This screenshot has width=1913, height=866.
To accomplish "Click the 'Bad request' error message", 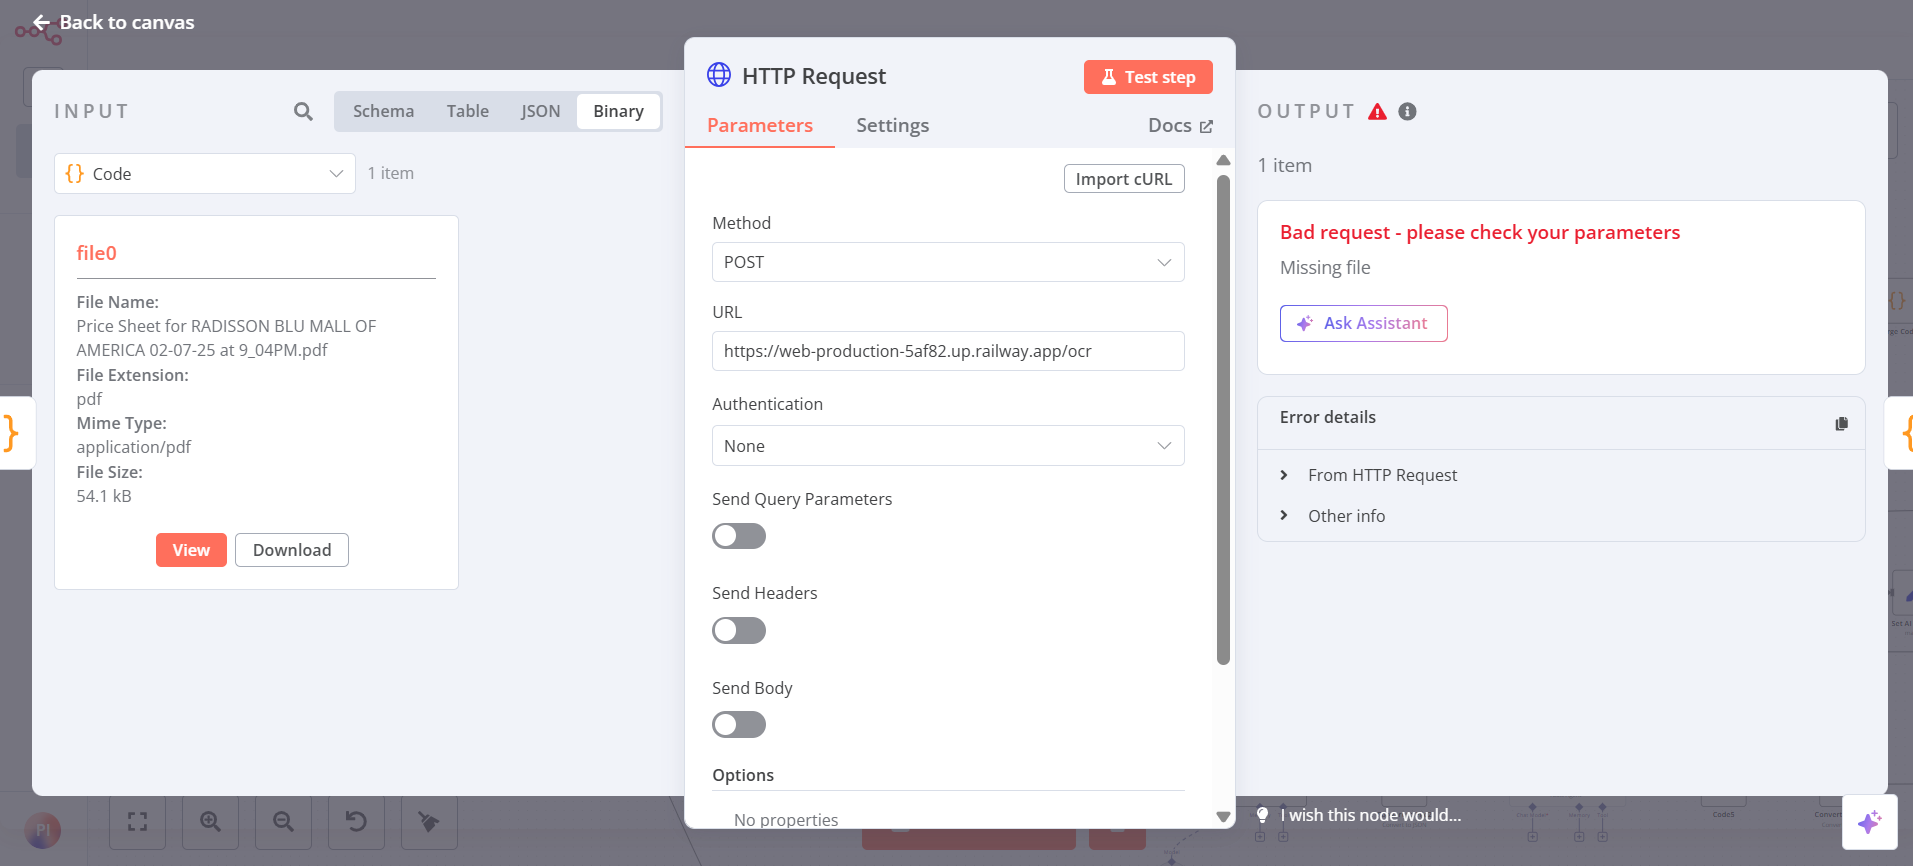I will (x=1480, y=233).
